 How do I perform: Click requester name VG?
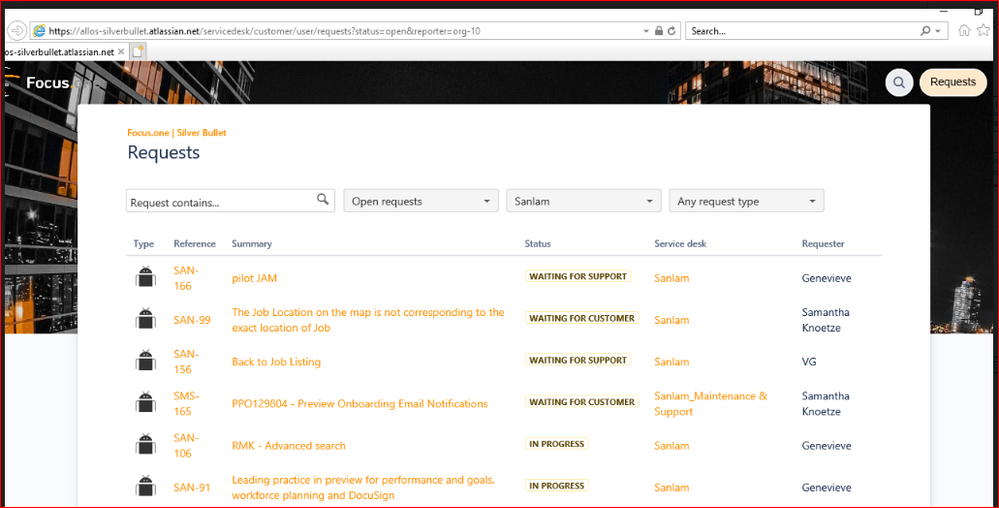click(809, 361)
